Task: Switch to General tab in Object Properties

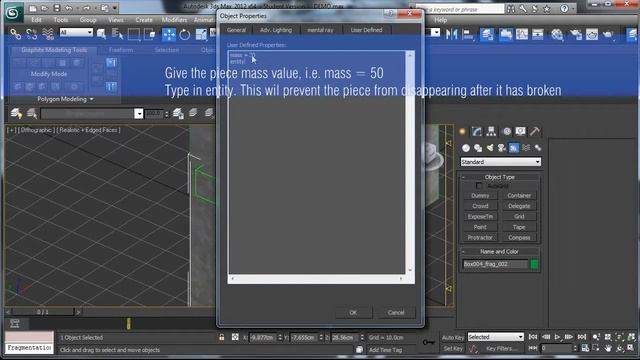Action: pos(236,30)
